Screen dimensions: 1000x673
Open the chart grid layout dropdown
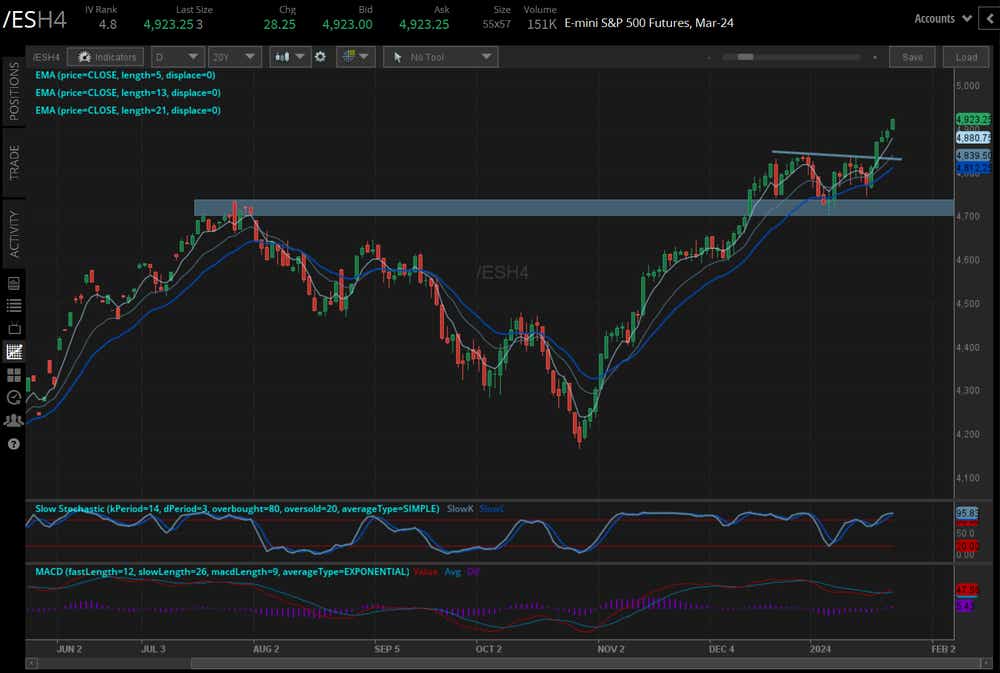click(x=355, y=57)
